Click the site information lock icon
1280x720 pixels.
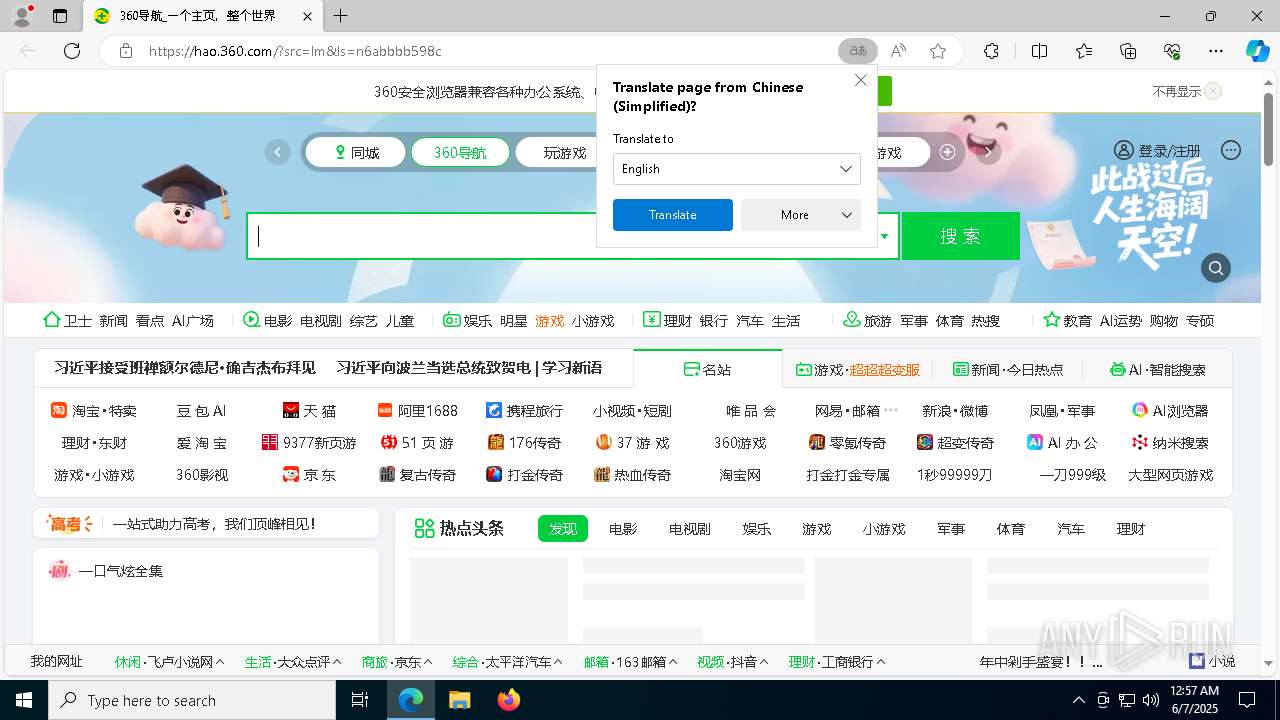[125, 51]
